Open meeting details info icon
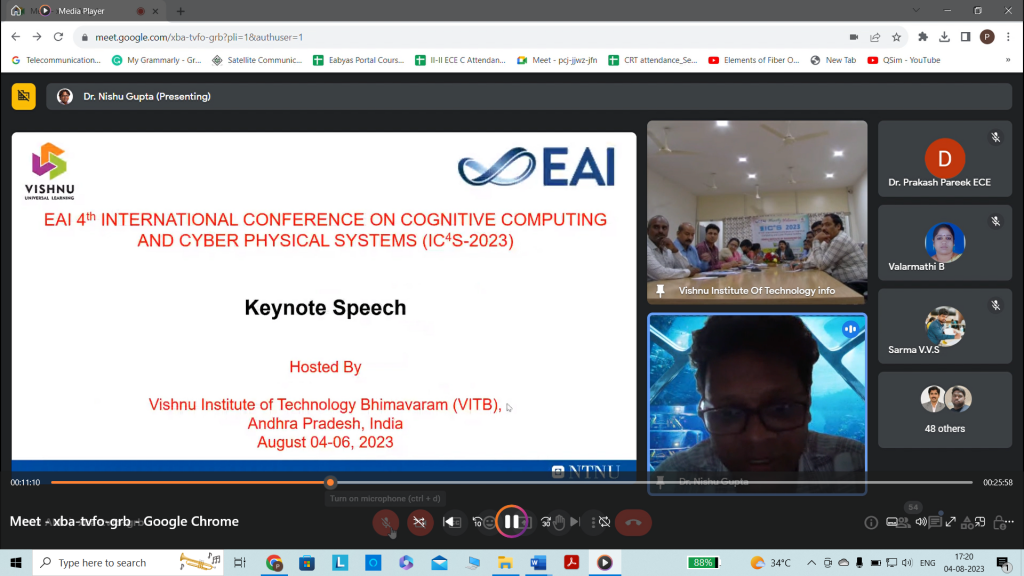The width and height of the screenshot is (1024, 576). coord(871,522)
